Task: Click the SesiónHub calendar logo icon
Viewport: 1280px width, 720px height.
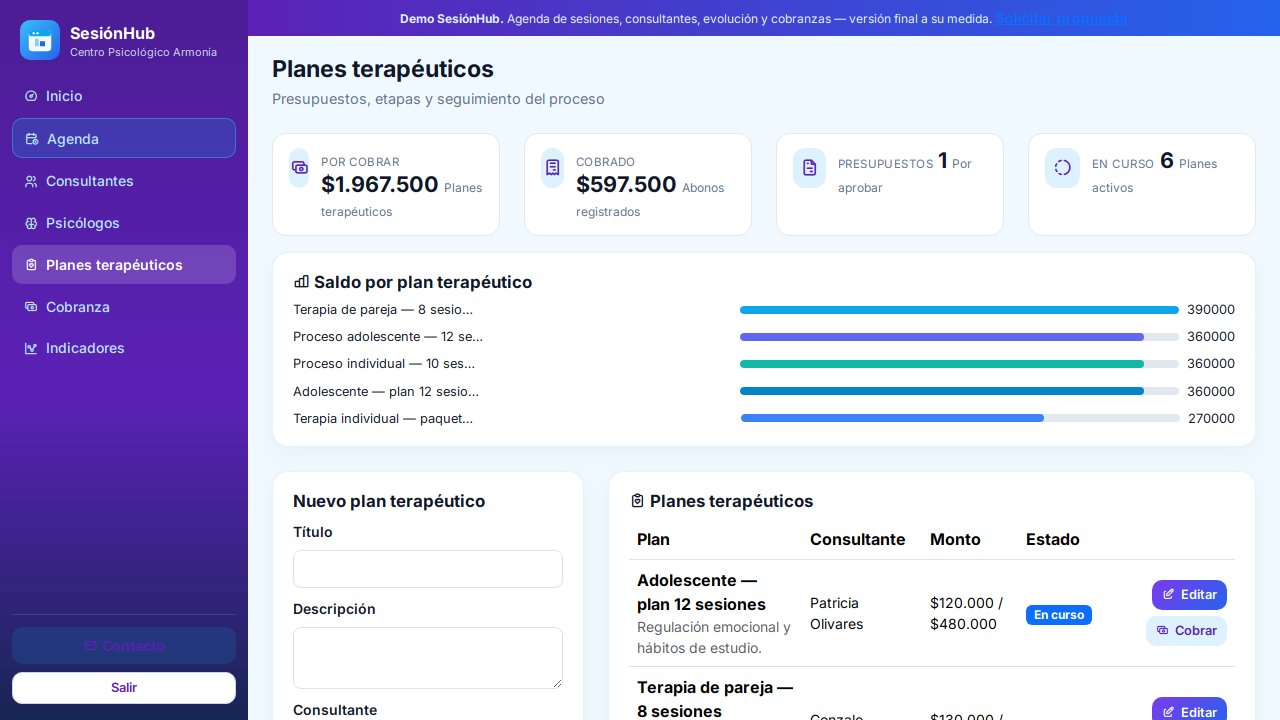Action: [40, 40]
